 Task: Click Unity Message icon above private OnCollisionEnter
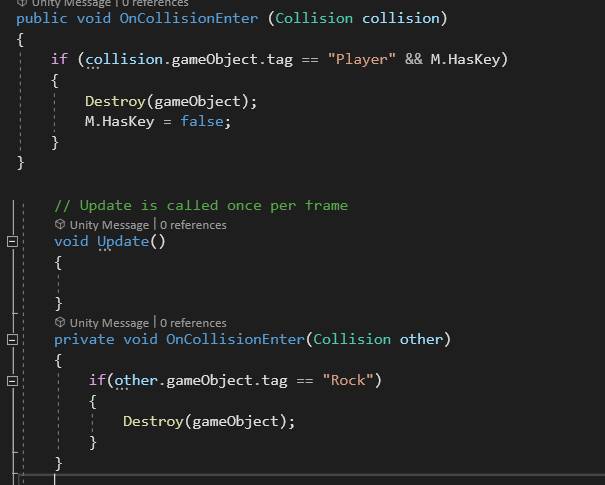(60, 323)
